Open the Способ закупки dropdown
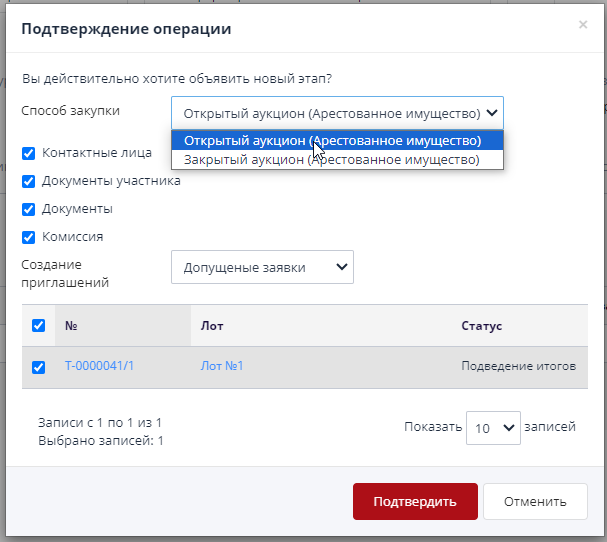607x542 pixels. coord(337,113)
